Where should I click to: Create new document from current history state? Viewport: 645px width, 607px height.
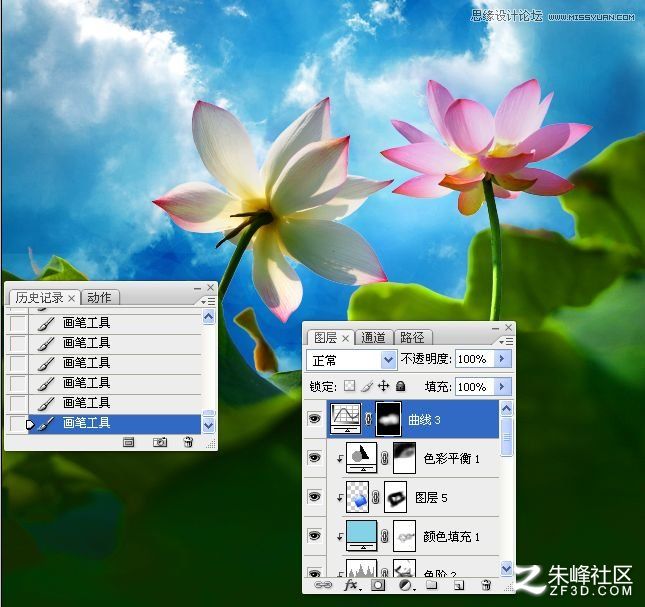(x=129, y=442)
